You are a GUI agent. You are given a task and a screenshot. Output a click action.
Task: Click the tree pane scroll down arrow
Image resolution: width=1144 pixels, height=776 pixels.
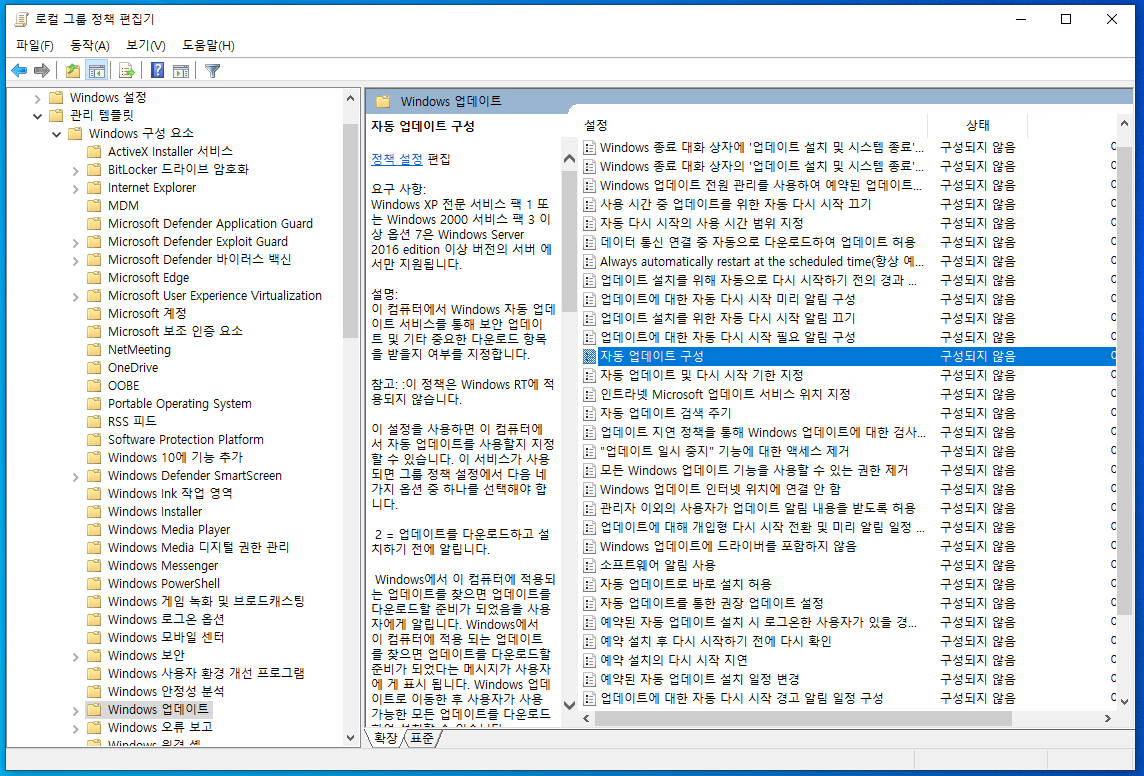tap(350, 738)
